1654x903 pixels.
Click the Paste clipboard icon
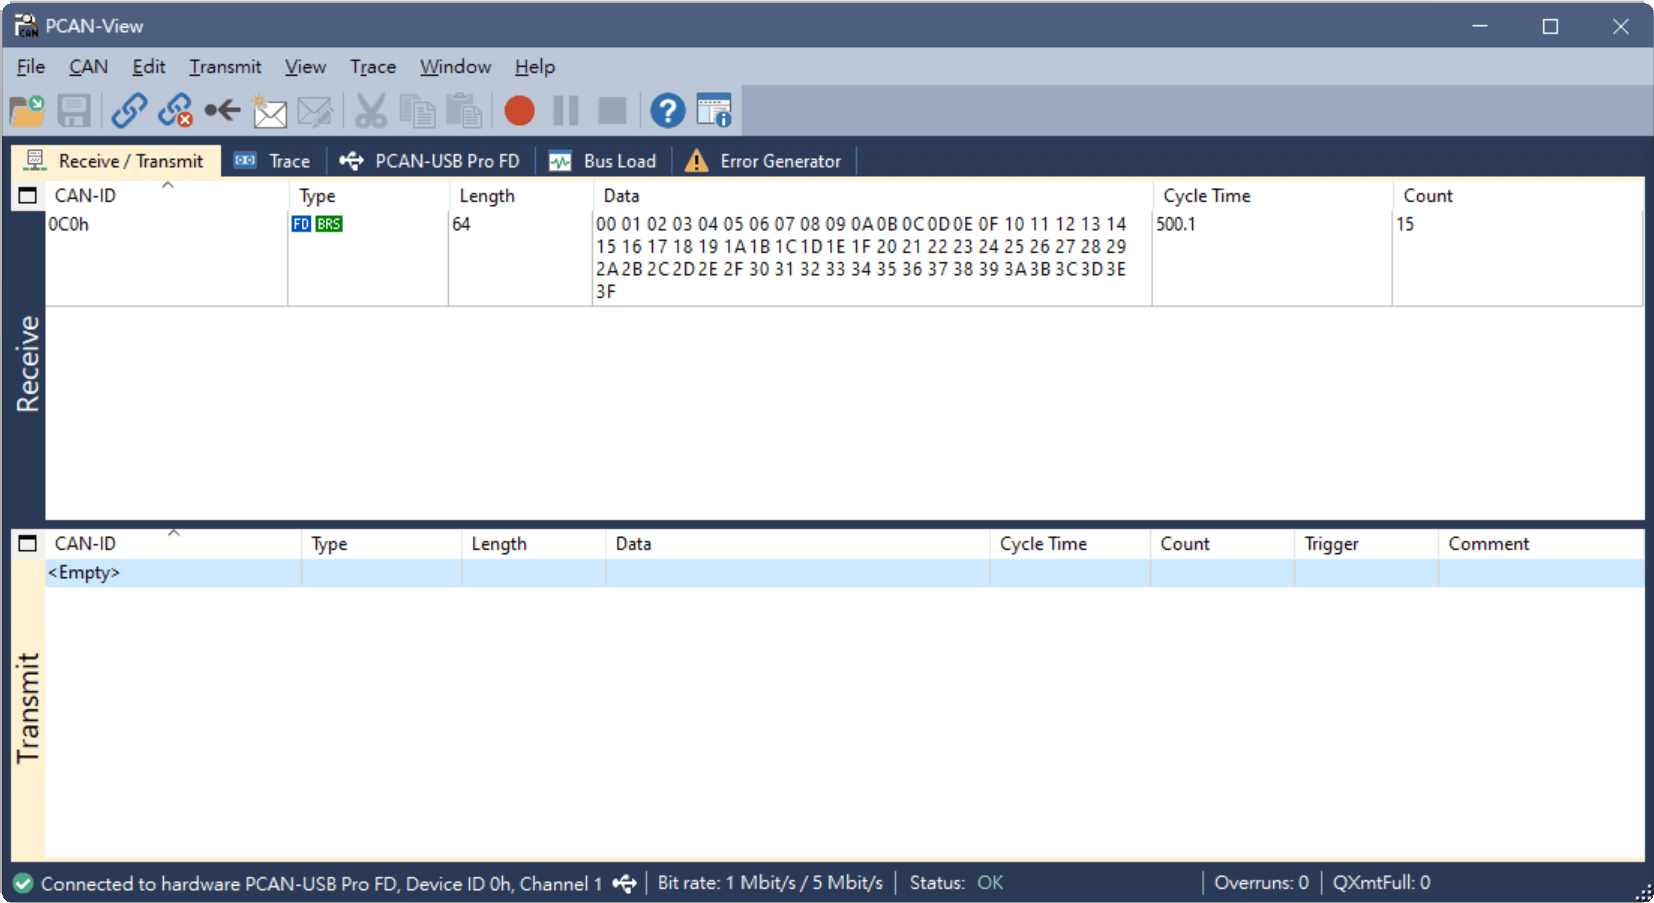(x=464, y=110)
